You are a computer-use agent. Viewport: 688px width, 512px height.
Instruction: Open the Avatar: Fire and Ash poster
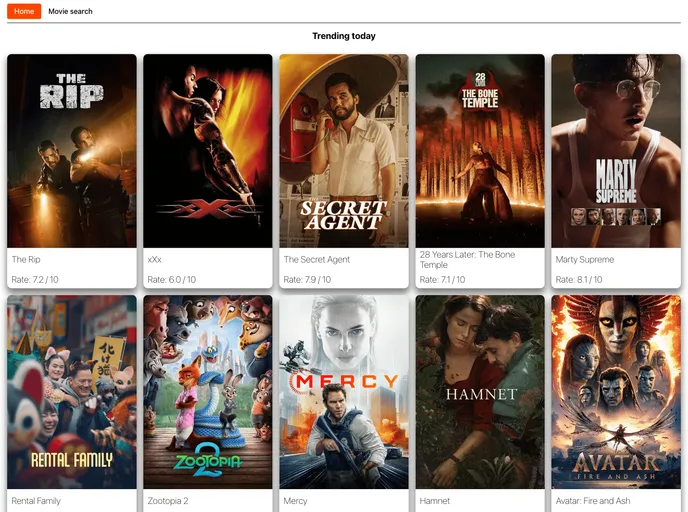click(x=616, y=392)
